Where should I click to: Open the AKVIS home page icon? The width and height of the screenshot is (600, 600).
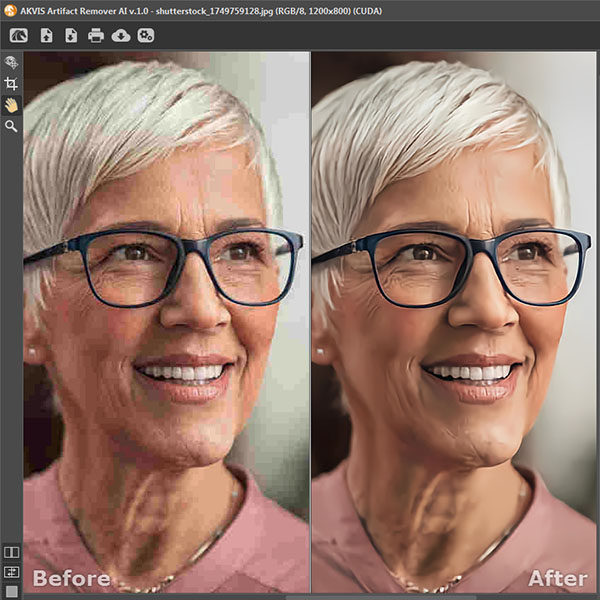[18, 35]
